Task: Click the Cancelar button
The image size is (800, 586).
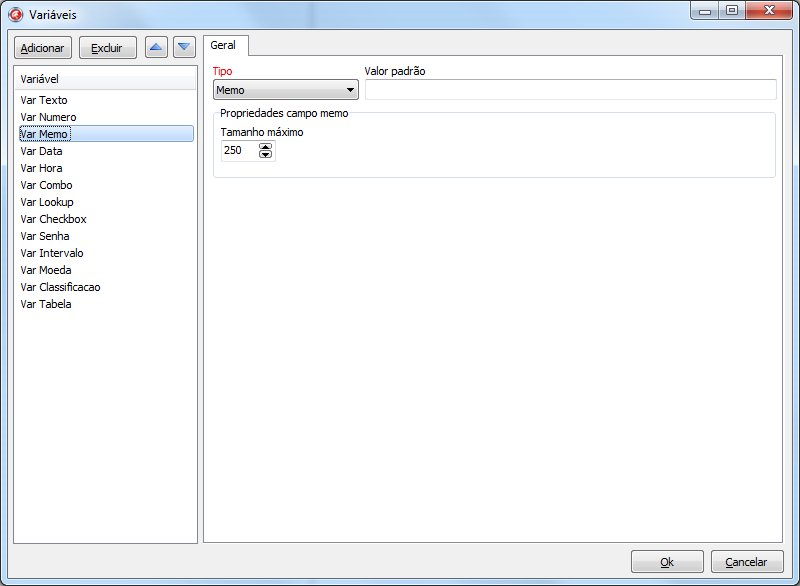Action: click(x=747, y=561)
